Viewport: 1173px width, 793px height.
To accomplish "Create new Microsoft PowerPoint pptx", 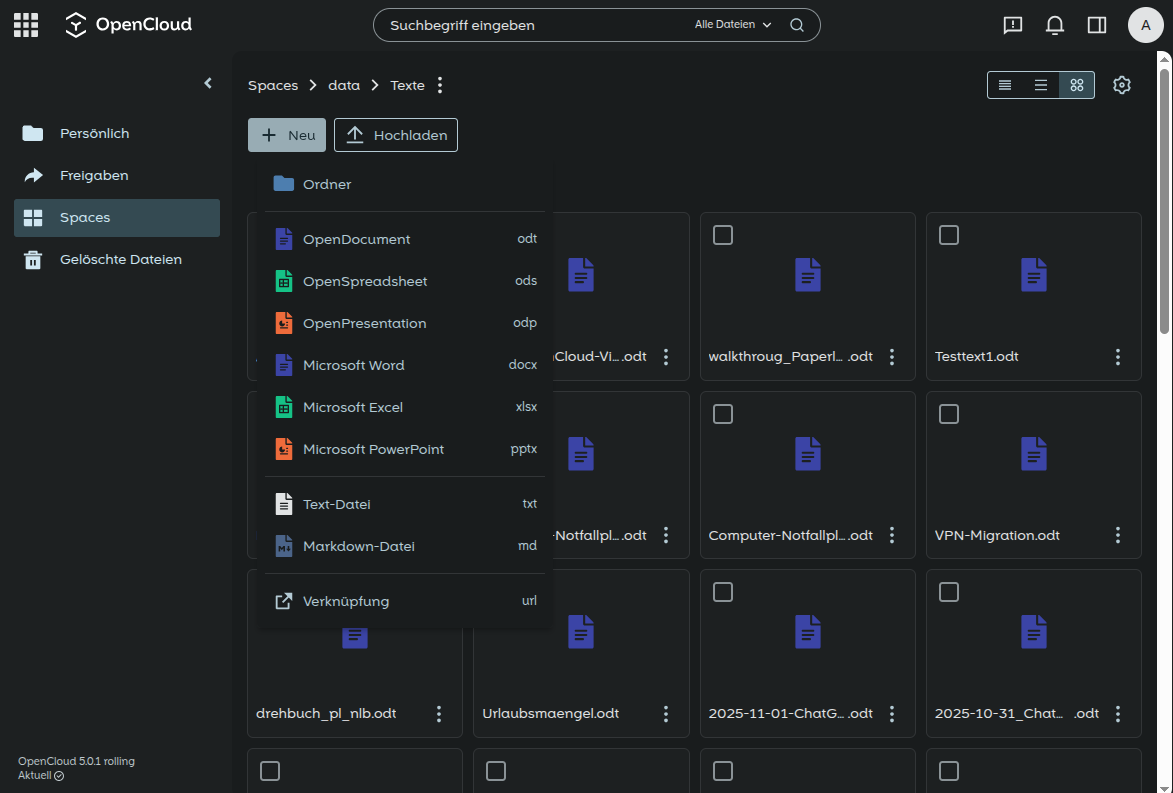I will click(x=405, y=449).
